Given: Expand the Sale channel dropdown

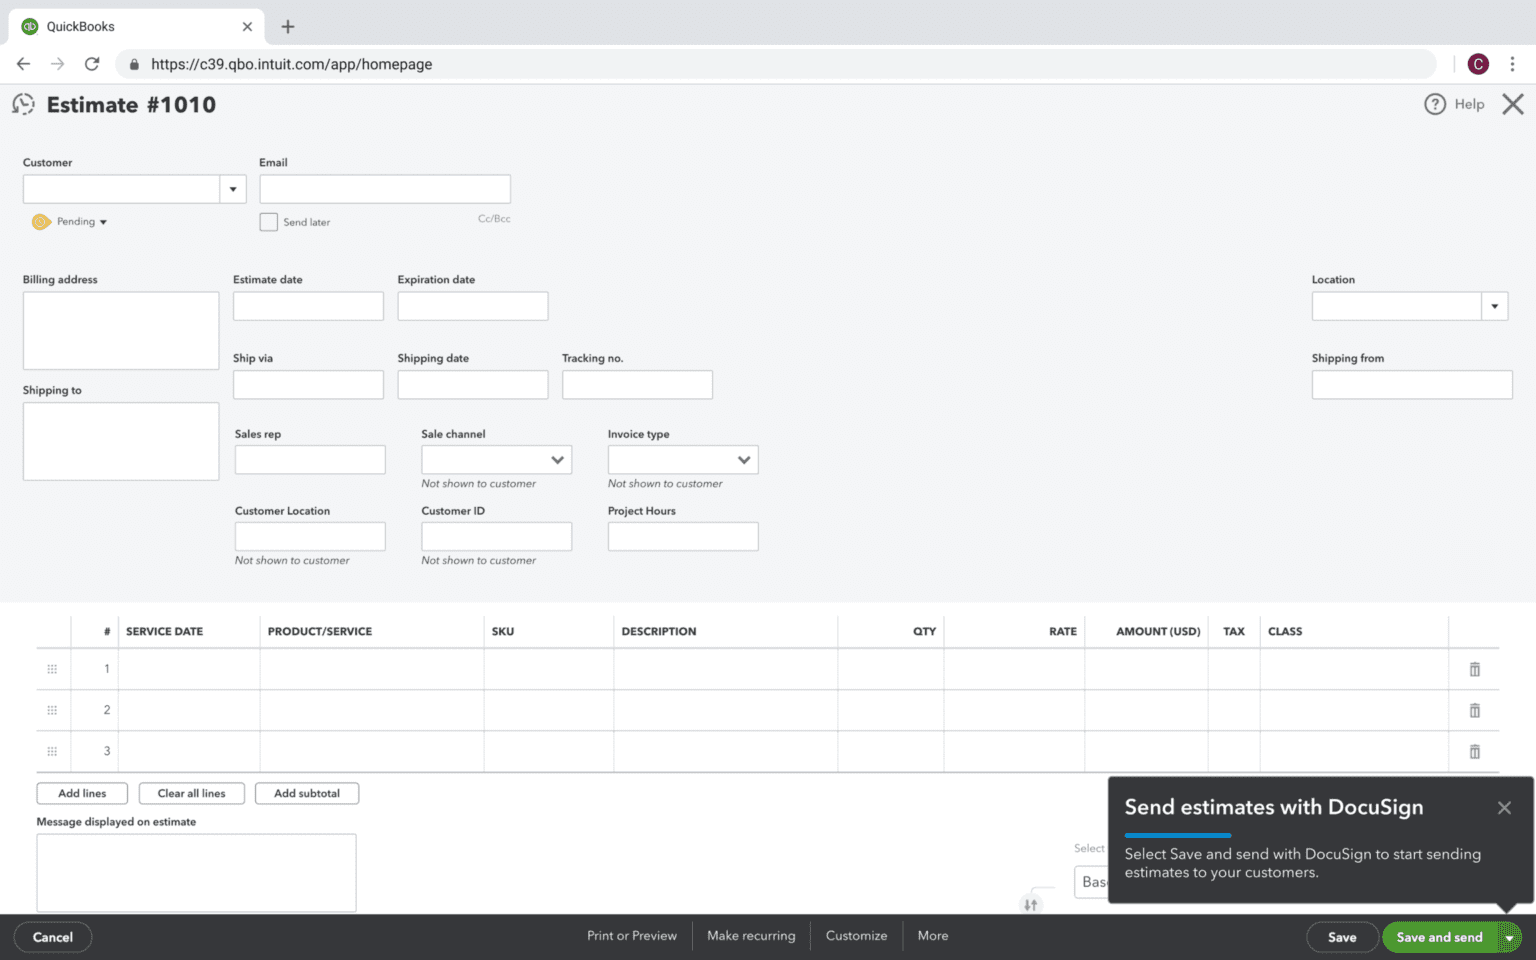Looking at the screenshot, I should [x=557, y=459].
